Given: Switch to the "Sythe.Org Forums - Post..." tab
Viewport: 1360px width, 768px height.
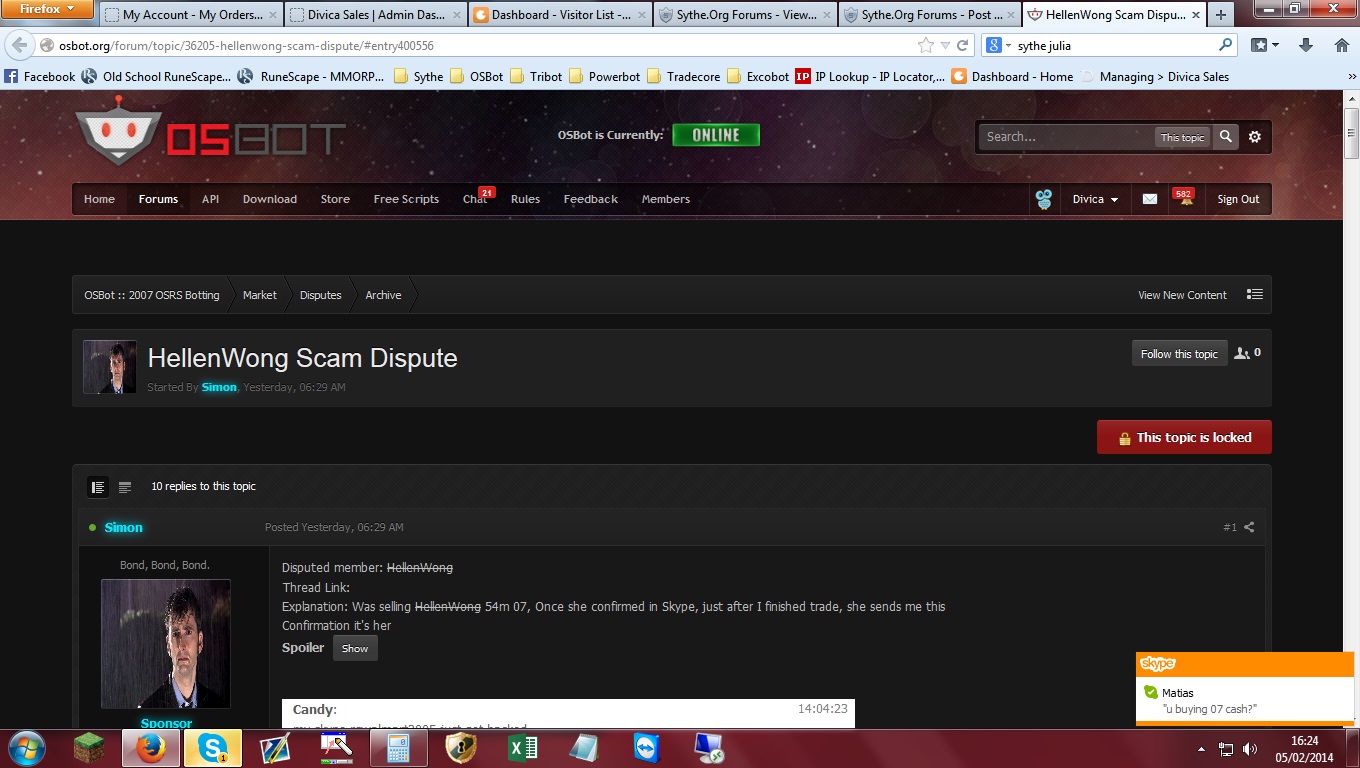Looking at the screenshot, I should 930,15.
